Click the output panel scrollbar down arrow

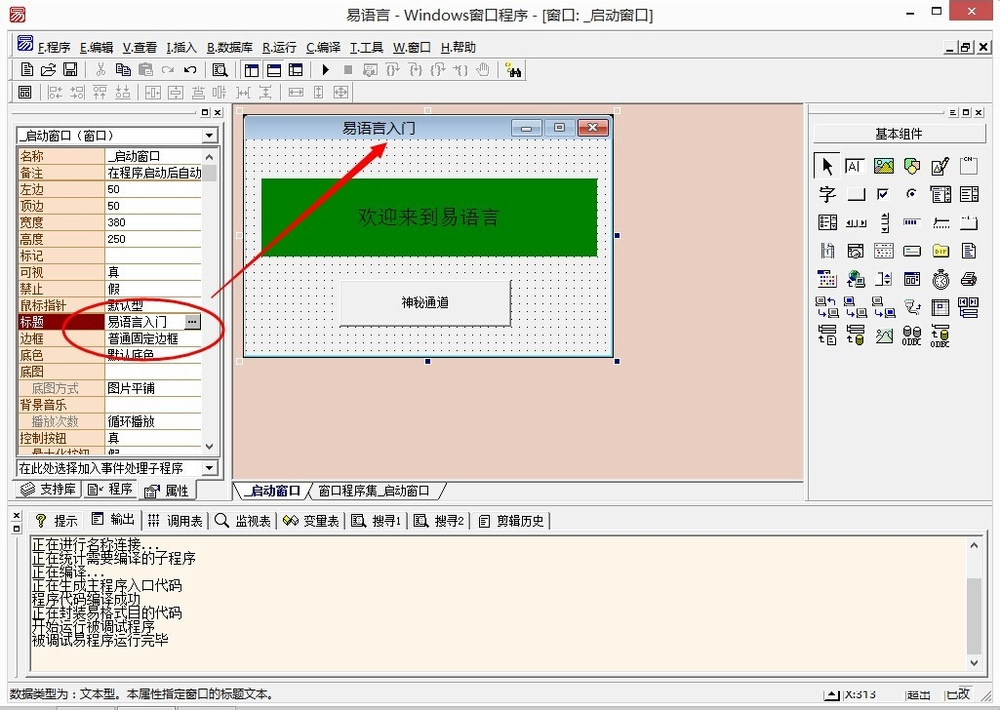click(x=974, y=663)
